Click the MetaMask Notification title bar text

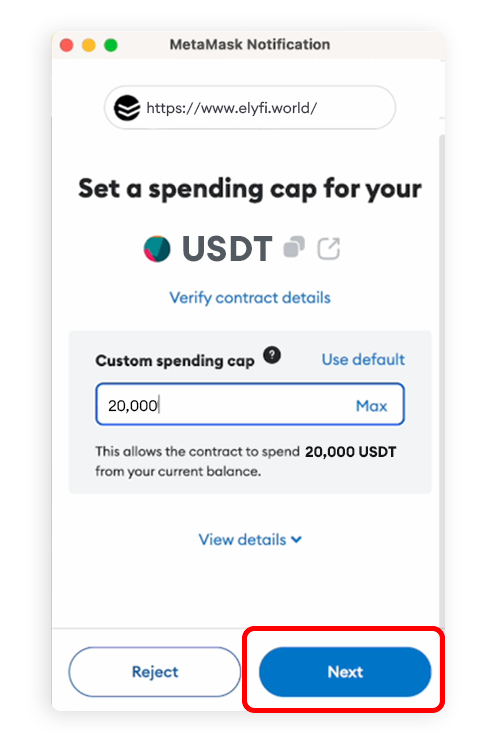pyautogui.click(x=250, y=44)
